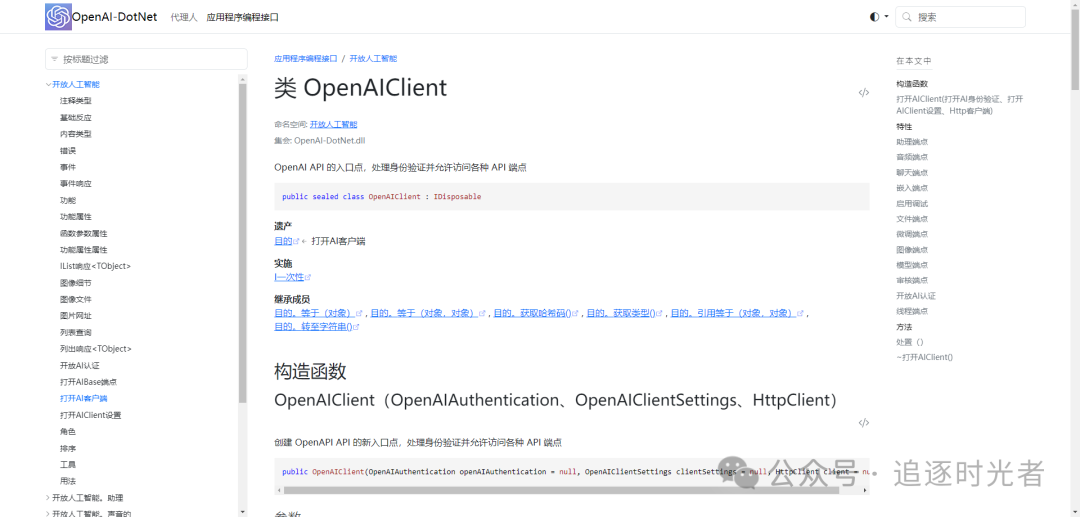The image size is (1080, 517).
Task: Jump to 嵌入端点 in the page outline
Action: 912,188
